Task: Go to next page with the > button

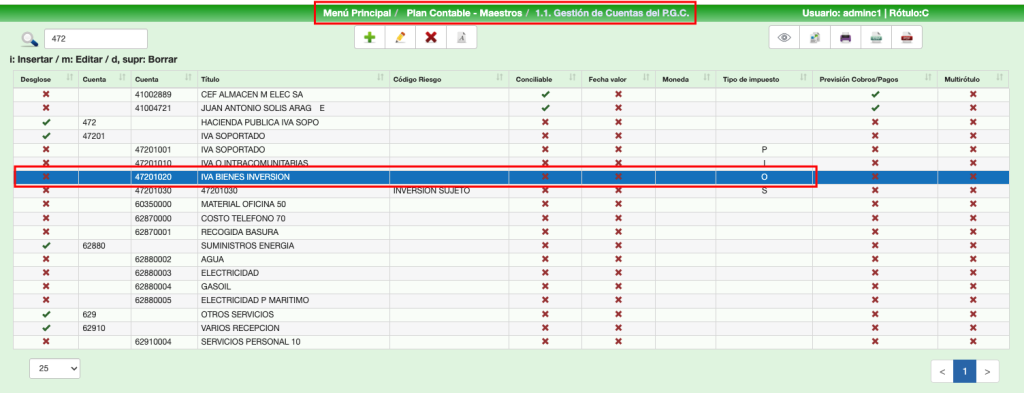Action: (987, 371)
